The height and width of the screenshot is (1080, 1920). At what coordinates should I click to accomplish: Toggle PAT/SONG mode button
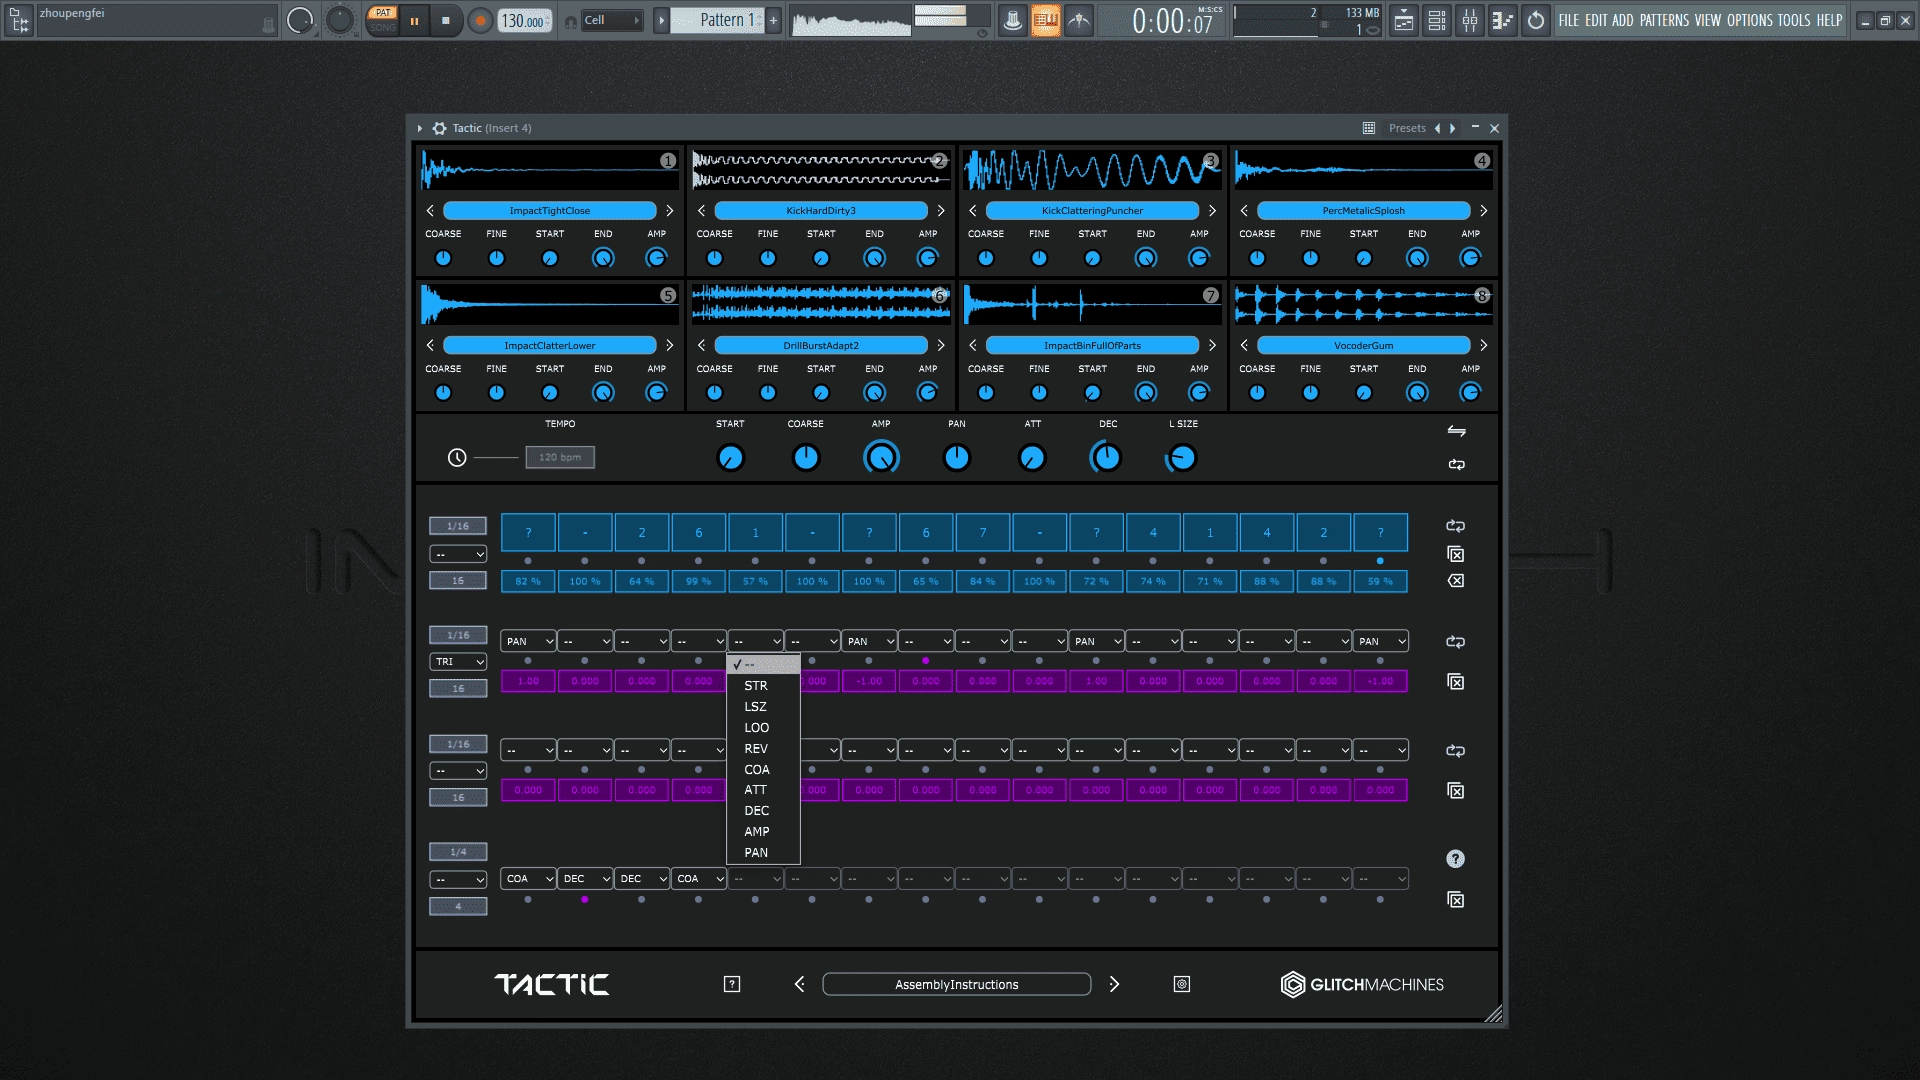(x=382, y=20)
